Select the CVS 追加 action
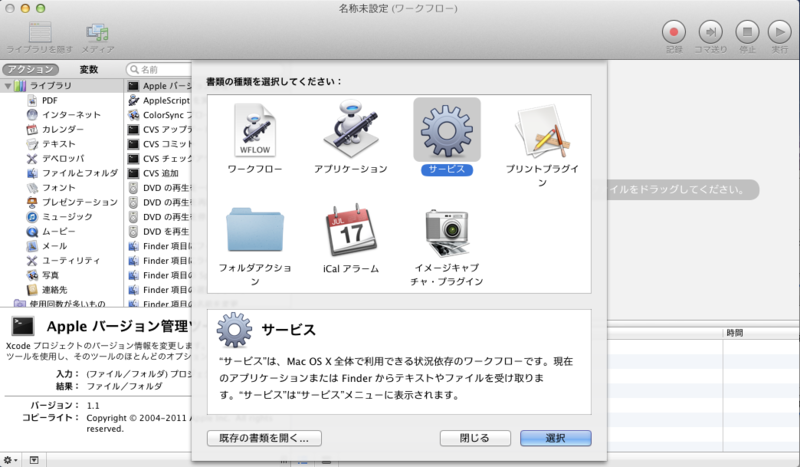The image size is (800, 467). 159,174
